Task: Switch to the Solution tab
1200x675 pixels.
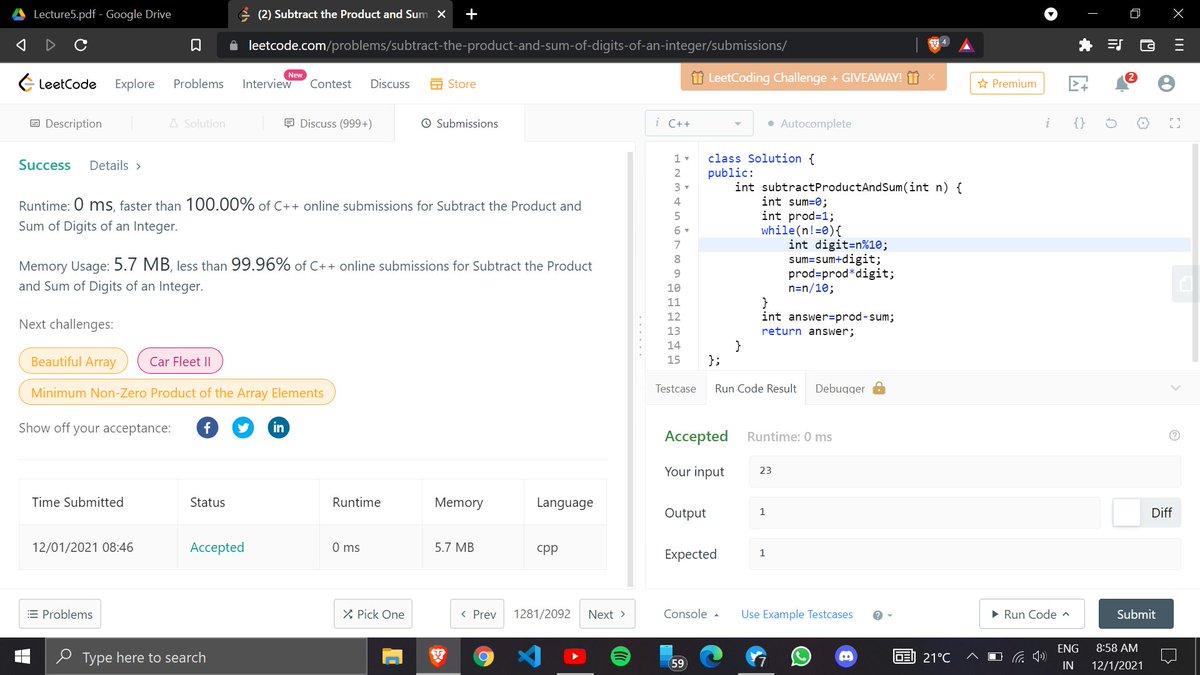Action: pyautogui.click(x=196, y=124)
